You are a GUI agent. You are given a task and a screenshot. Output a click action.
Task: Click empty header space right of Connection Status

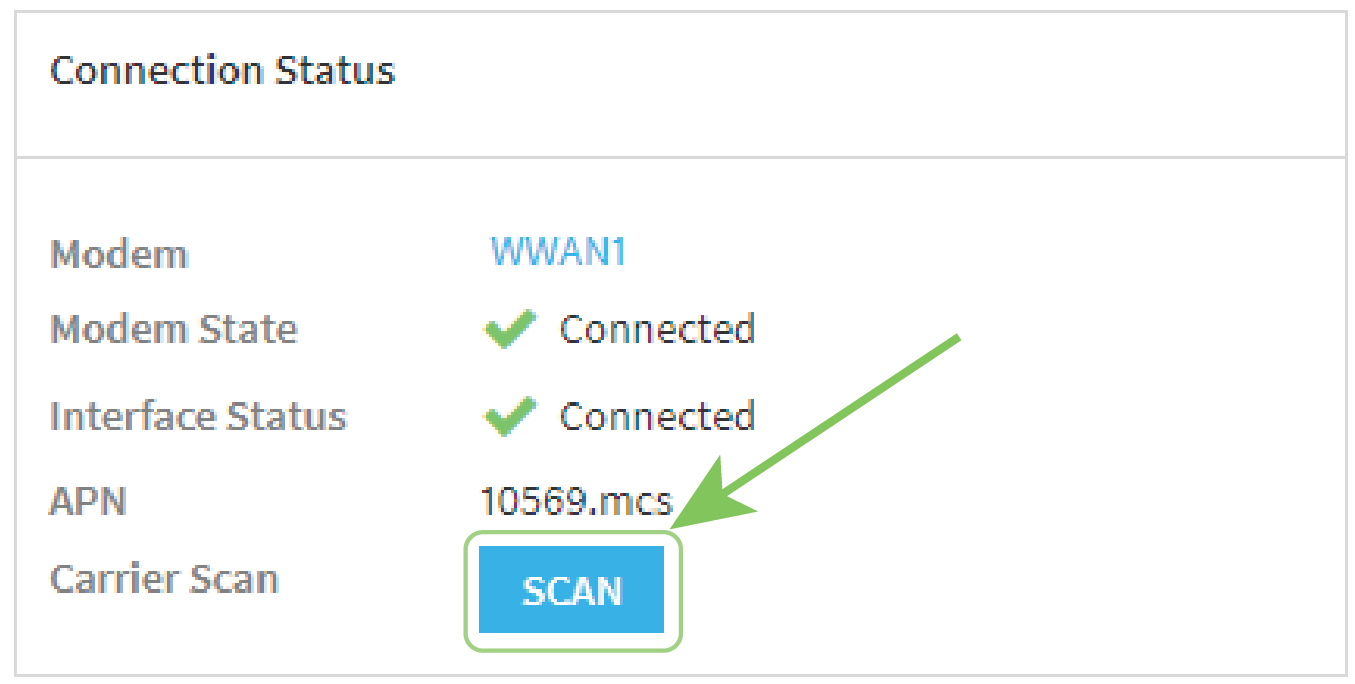850,72
